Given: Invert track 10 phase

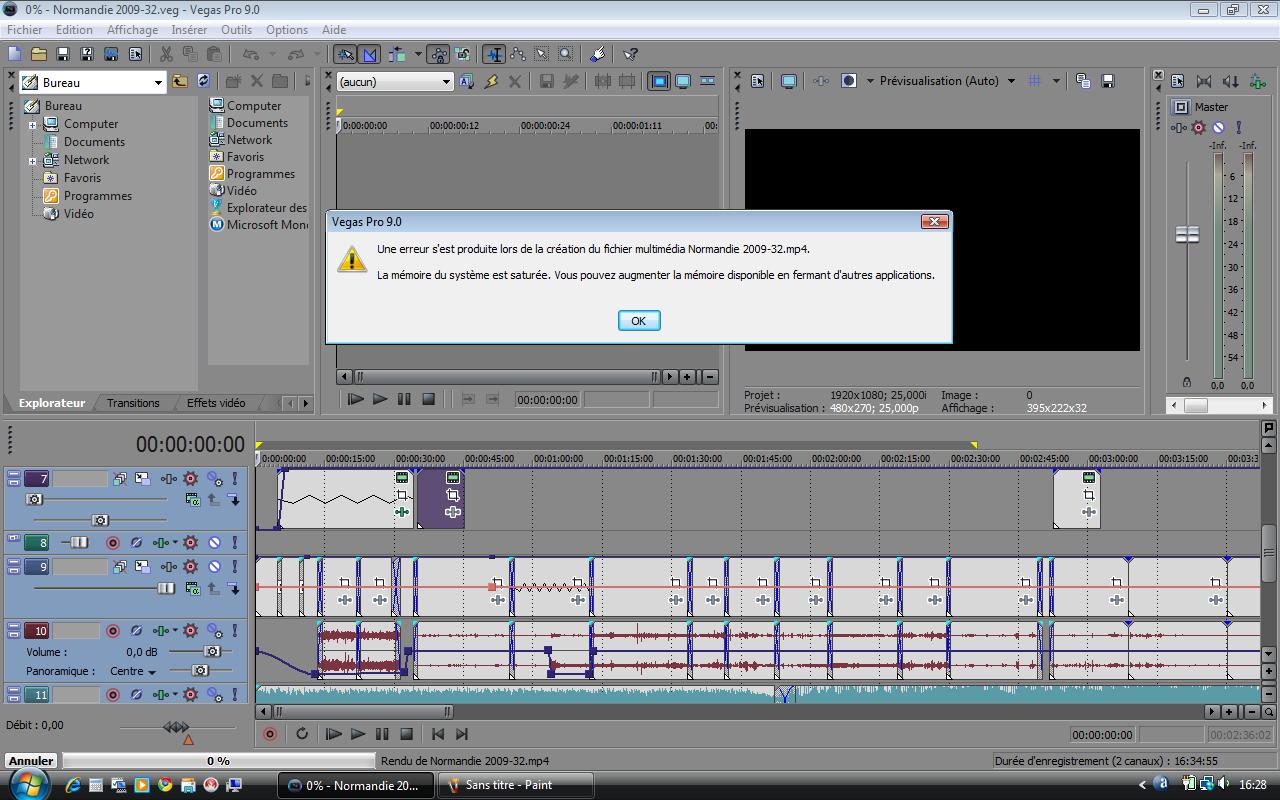Looking at the screenshot, I should [137, 631].
